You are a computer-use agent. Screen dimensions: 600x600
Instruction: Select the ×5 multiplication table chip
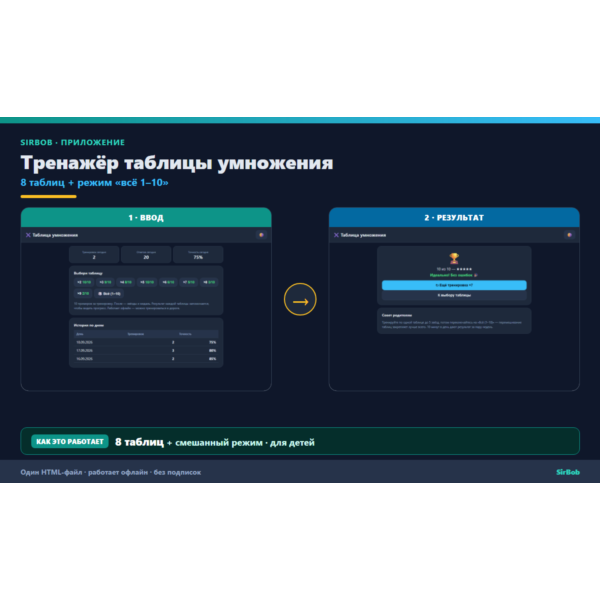[x=147, y=282]
